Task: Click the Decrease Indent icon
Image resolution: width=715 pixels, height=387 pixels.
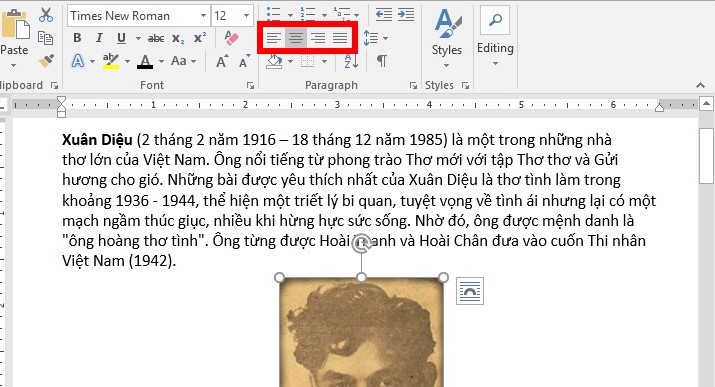Action: 383,15
